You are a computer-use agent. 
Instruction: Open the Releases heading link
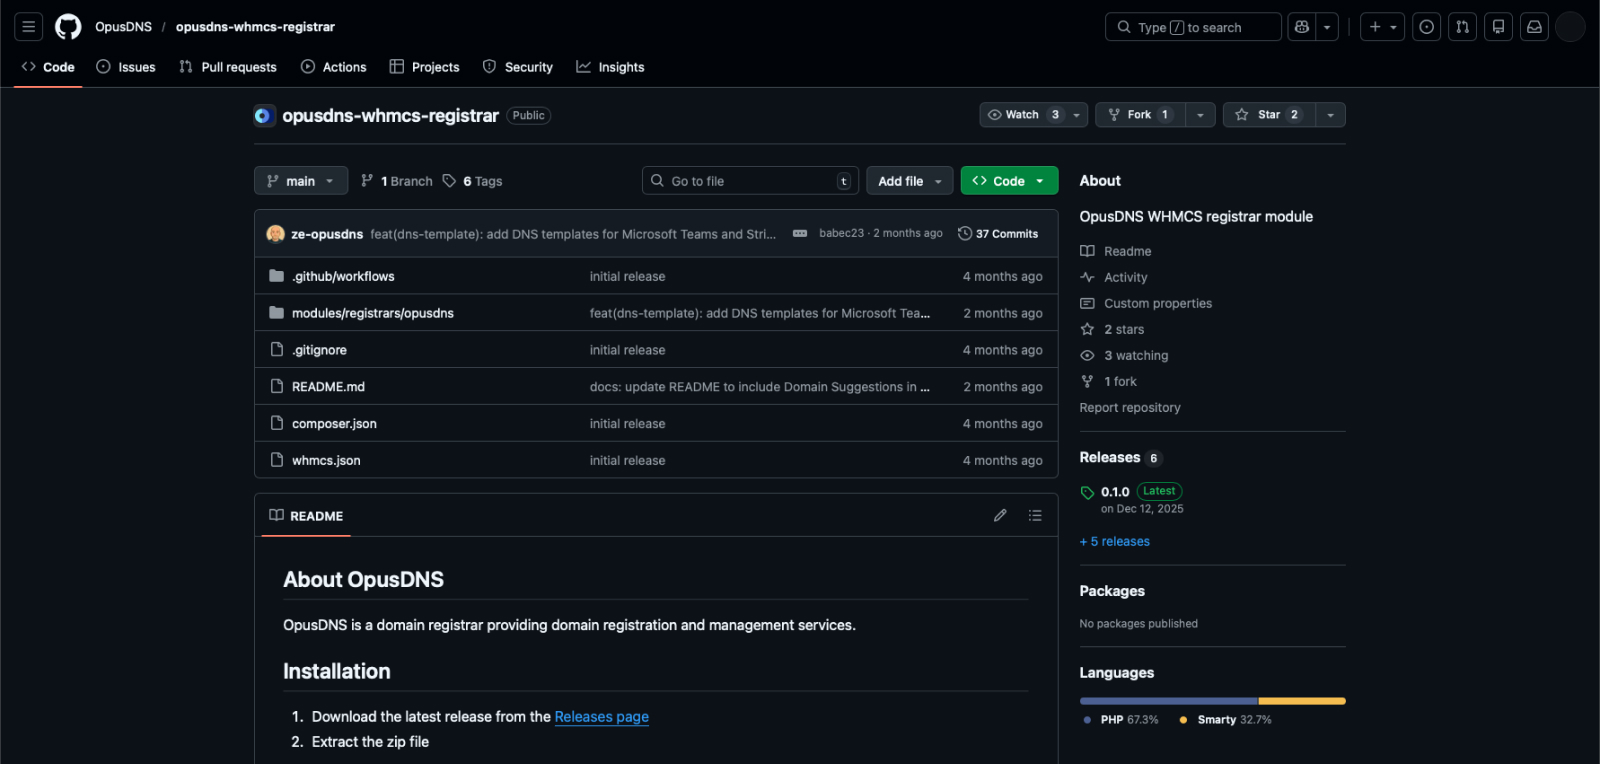[1120, 458]
